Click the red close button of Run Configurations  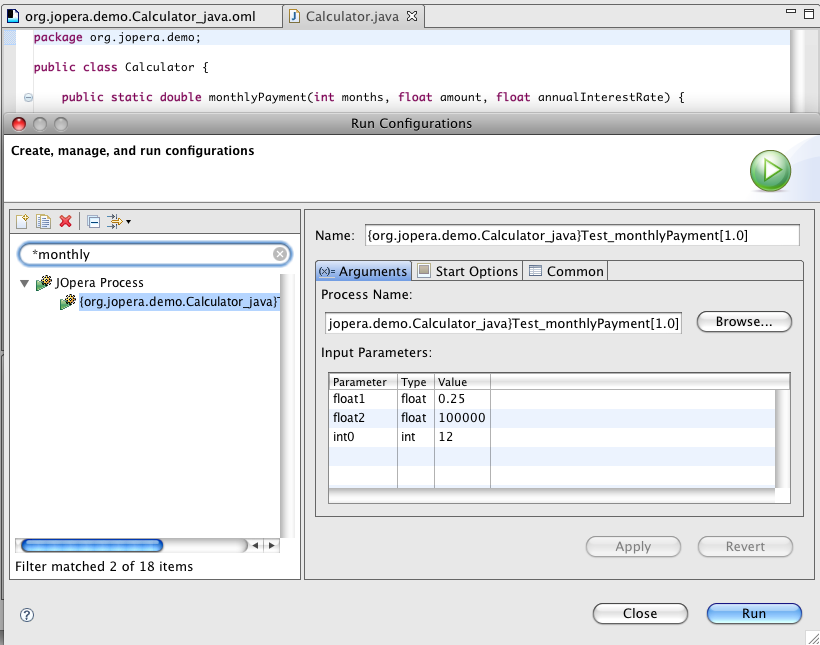tap(19, 124)
